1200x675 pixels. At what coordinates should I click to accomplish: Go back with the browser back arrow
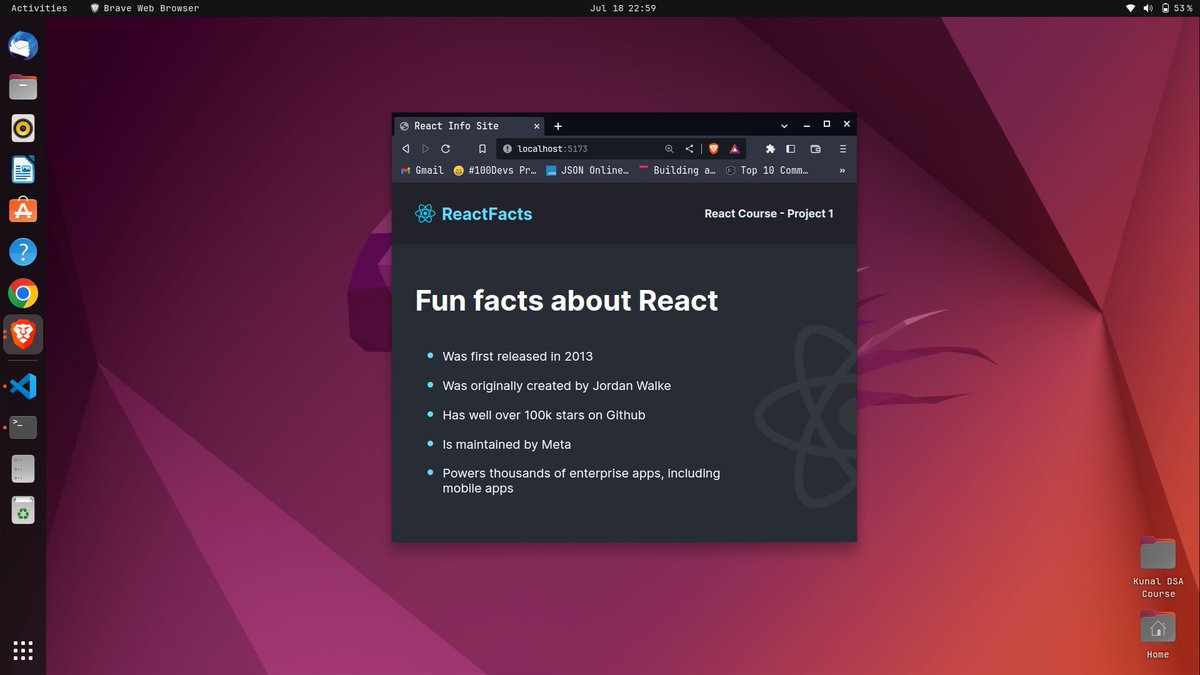[x=405, y=148]
